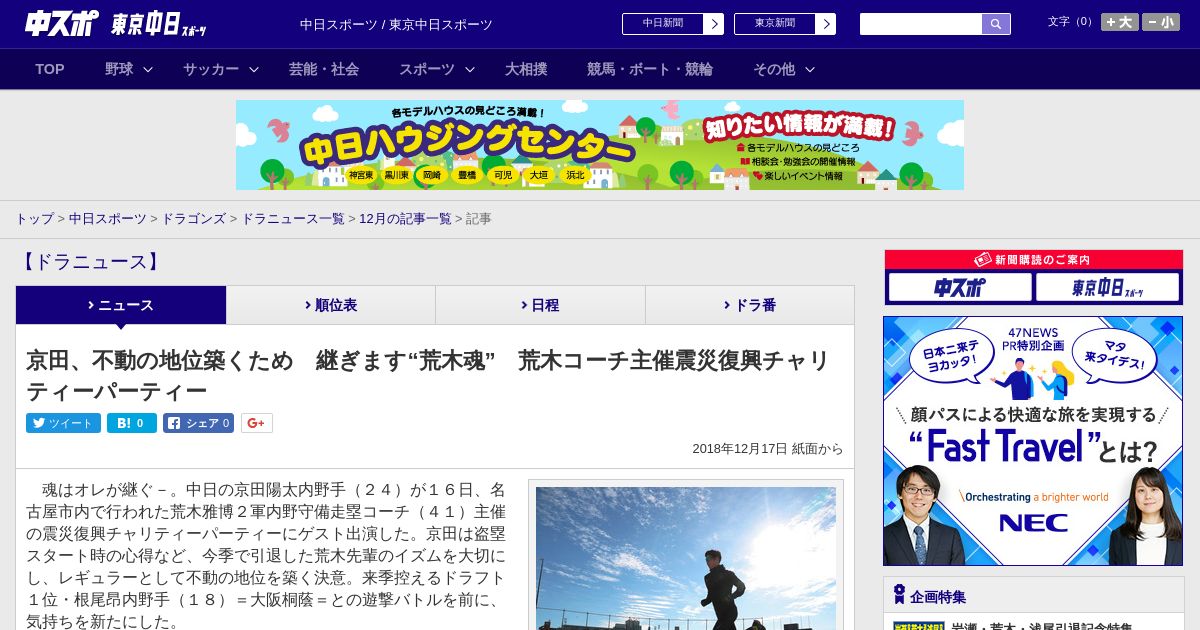Bookmark with Hatena B! button
This screenshot has height=630, width=1200.
coord(132,423)
